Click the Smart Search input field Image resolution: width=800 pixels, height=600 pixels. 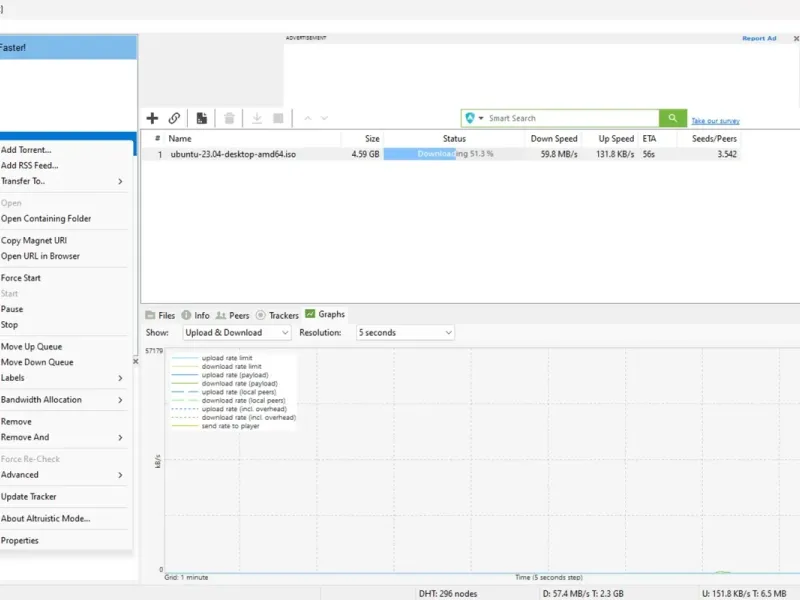[571, 118]
